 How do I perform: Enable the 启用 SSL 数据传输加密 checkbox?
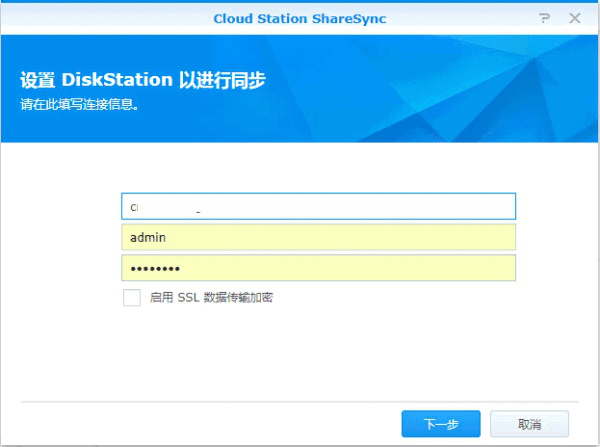[132, 297]
